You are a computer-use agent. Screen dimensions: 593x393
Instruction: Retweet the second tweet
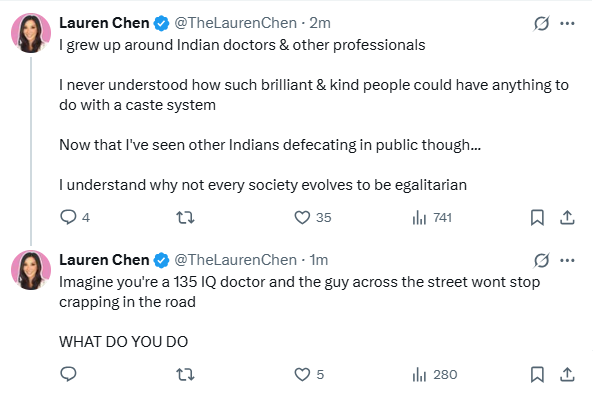click(x=185, y=374)
